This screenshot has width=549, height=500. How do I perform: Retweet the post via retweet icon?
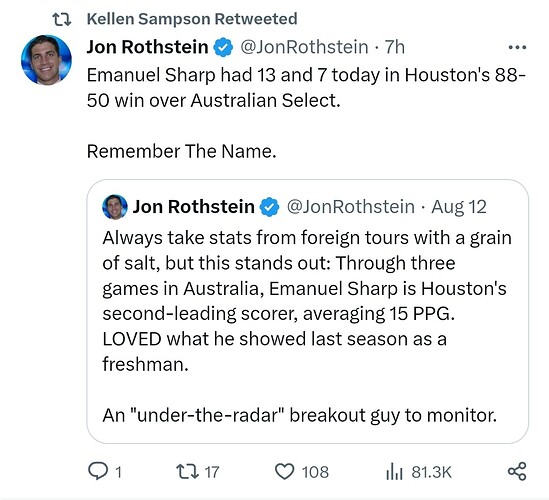[187, 471]
